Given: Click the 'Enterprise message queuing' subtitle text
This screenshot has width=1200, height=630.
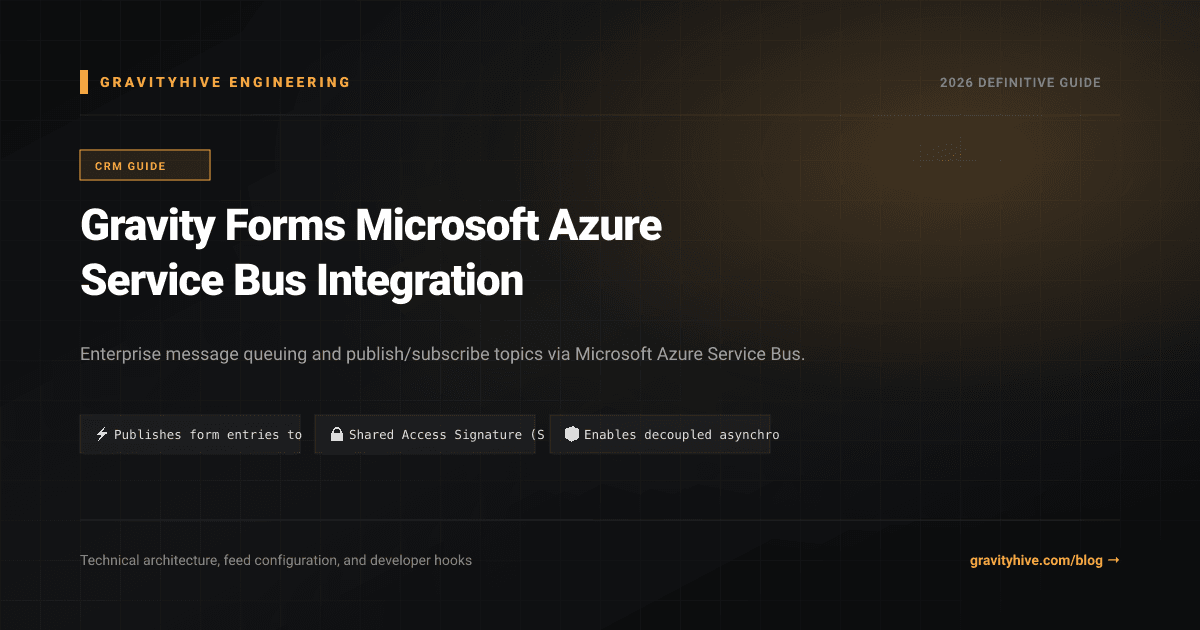Looking at the screenshot, I should pyautogui.click(x=442, y=355).
